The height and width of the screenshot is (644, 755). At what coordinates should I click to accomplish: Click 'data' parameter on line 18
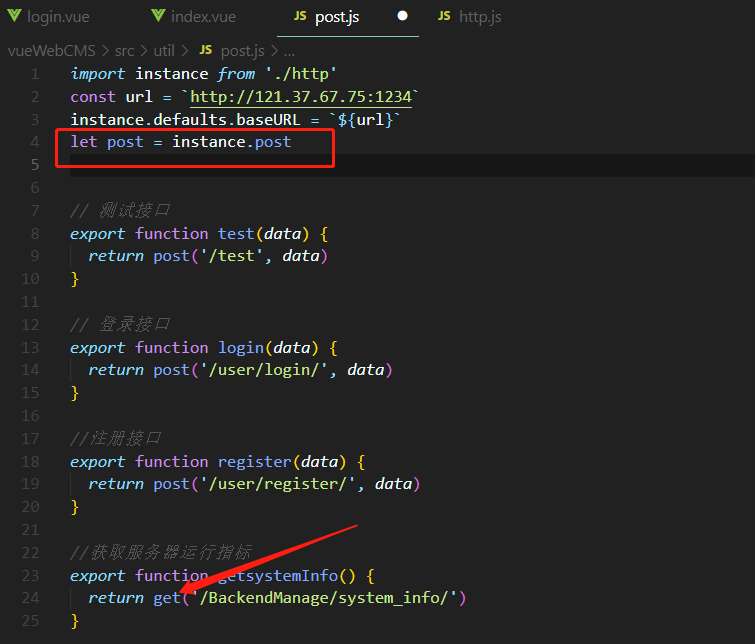(319, 461)
